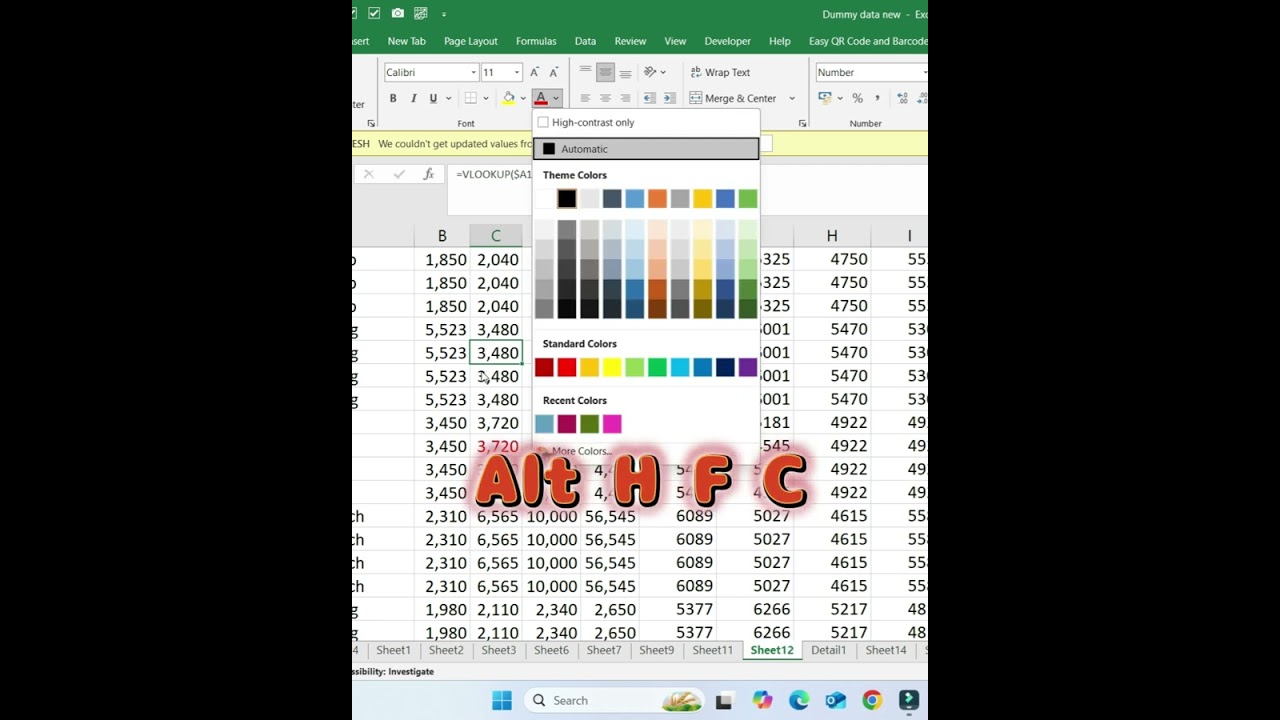The width and height of the screenshot is (1280, 720).
Task: Switch to the Detail1 worksheet tab
Action: 829,650
